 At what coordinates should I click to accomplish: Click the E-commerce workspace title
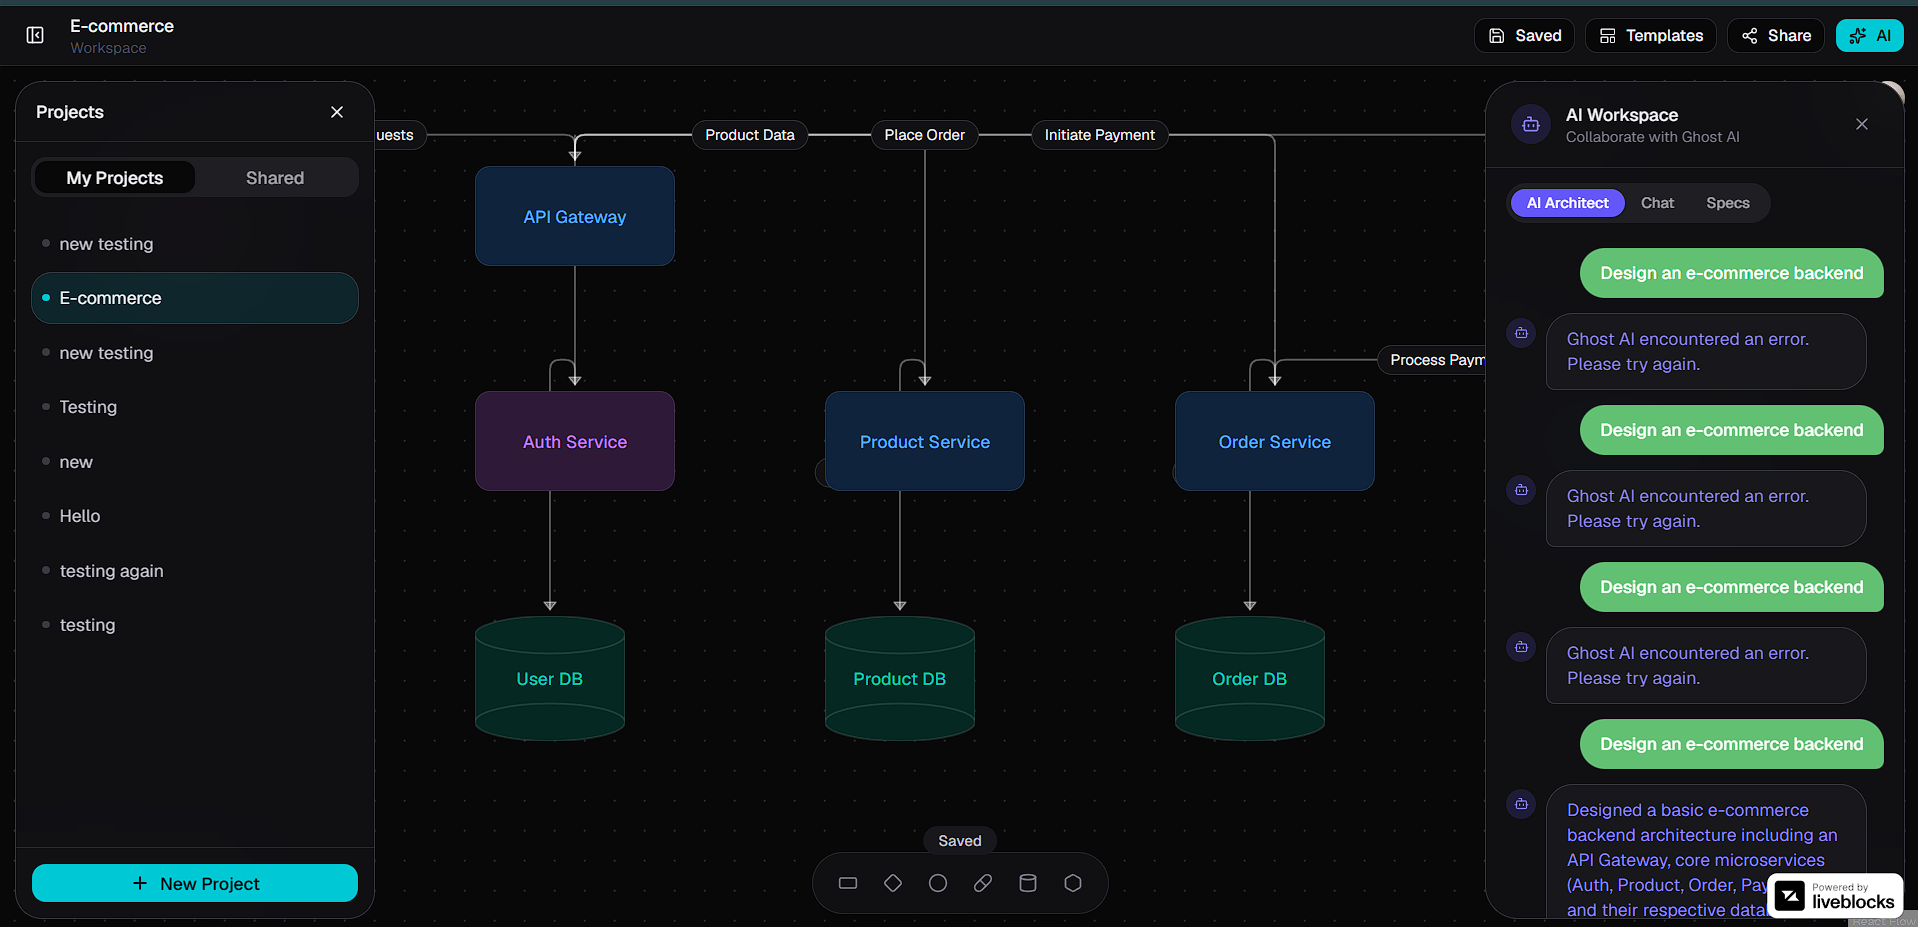[x=122, y=26]
